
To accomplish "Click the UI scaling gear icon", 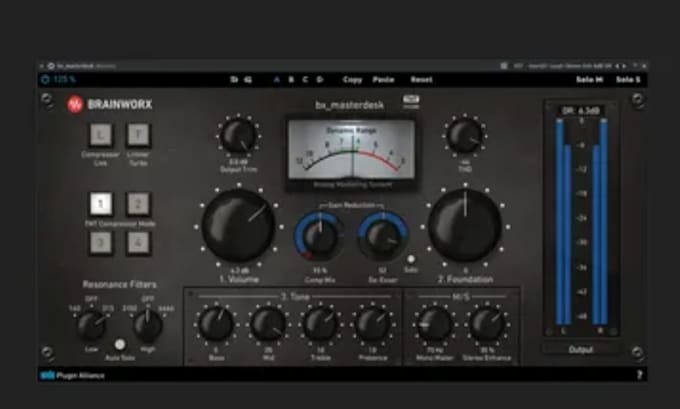I will click(x=45, y=79).
